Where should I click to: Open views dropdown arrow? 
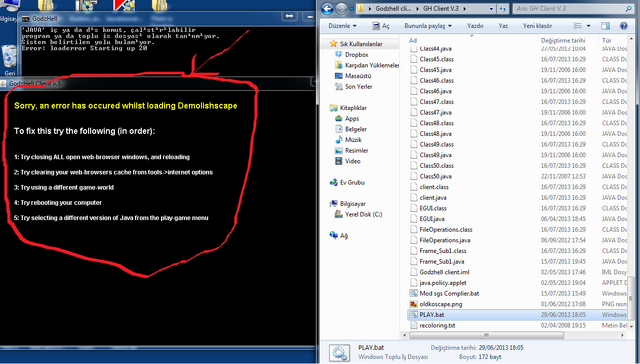coord(588,26)
